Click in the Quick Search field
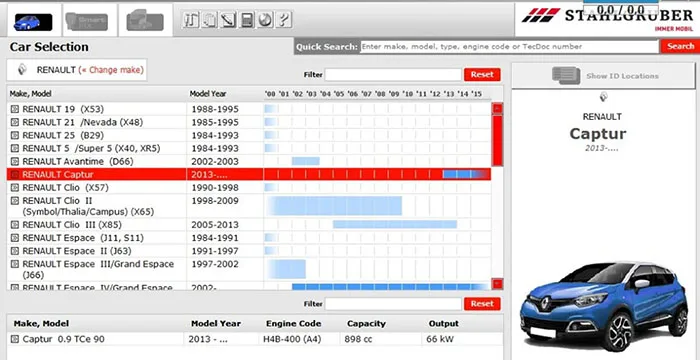This screenshot has height=360, width=700. pos(509,46)
